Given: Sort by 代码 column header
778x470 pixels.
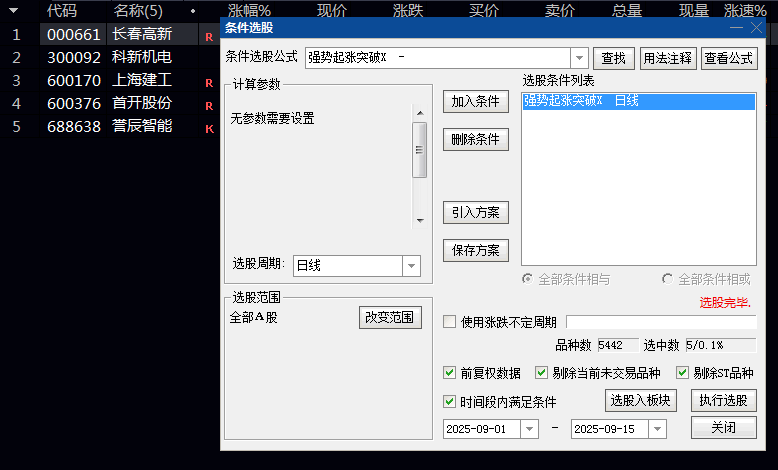Looking at the screenshot, I should click(x=62, y=10).
